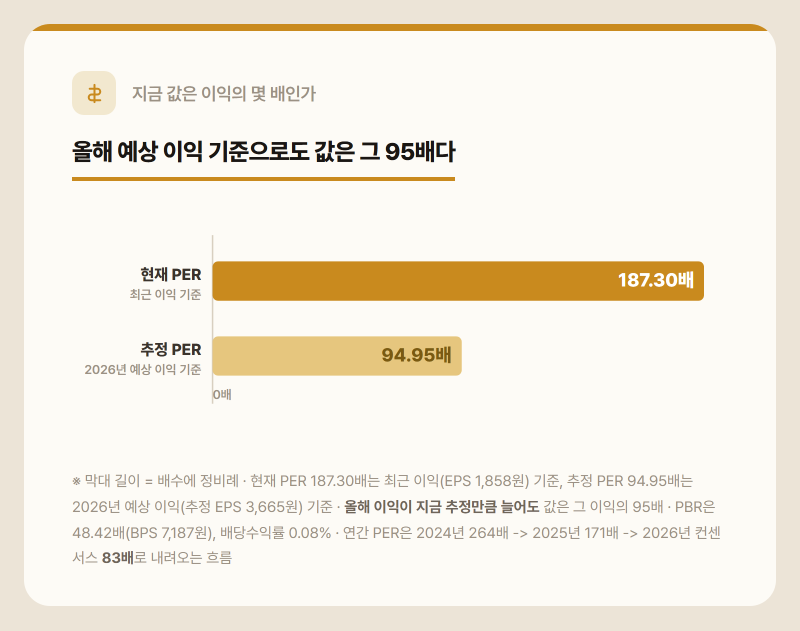Click the vertical axis line of the chart

(212, 319)
